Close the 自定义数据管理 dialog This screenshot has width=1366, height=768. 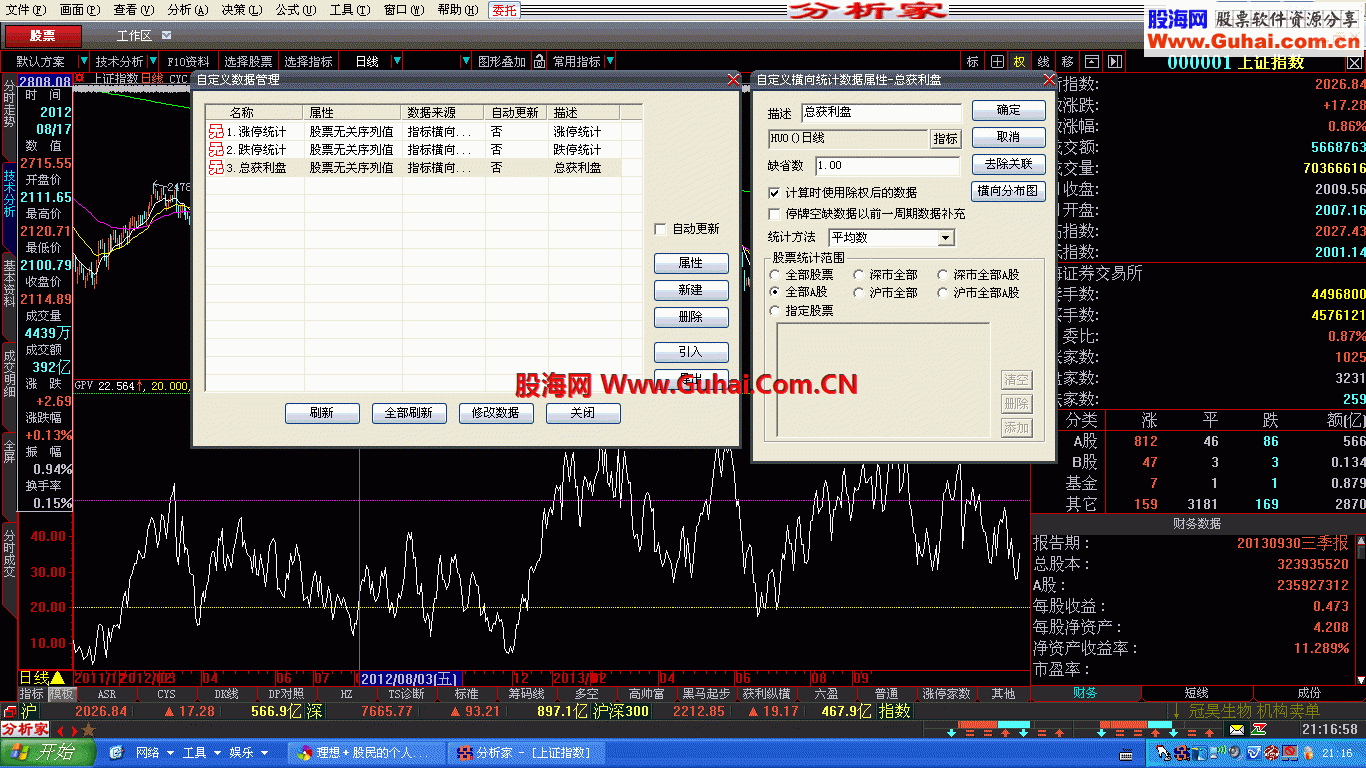[733, 80]
